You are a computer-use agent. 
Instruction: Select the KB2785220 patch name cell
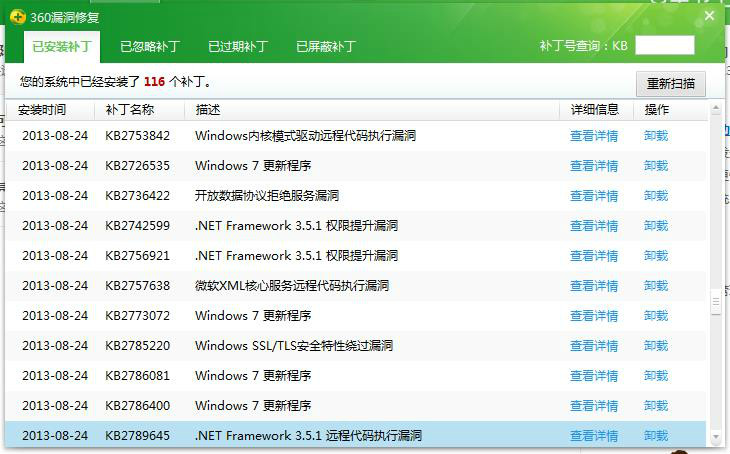[x=137, y=346]
